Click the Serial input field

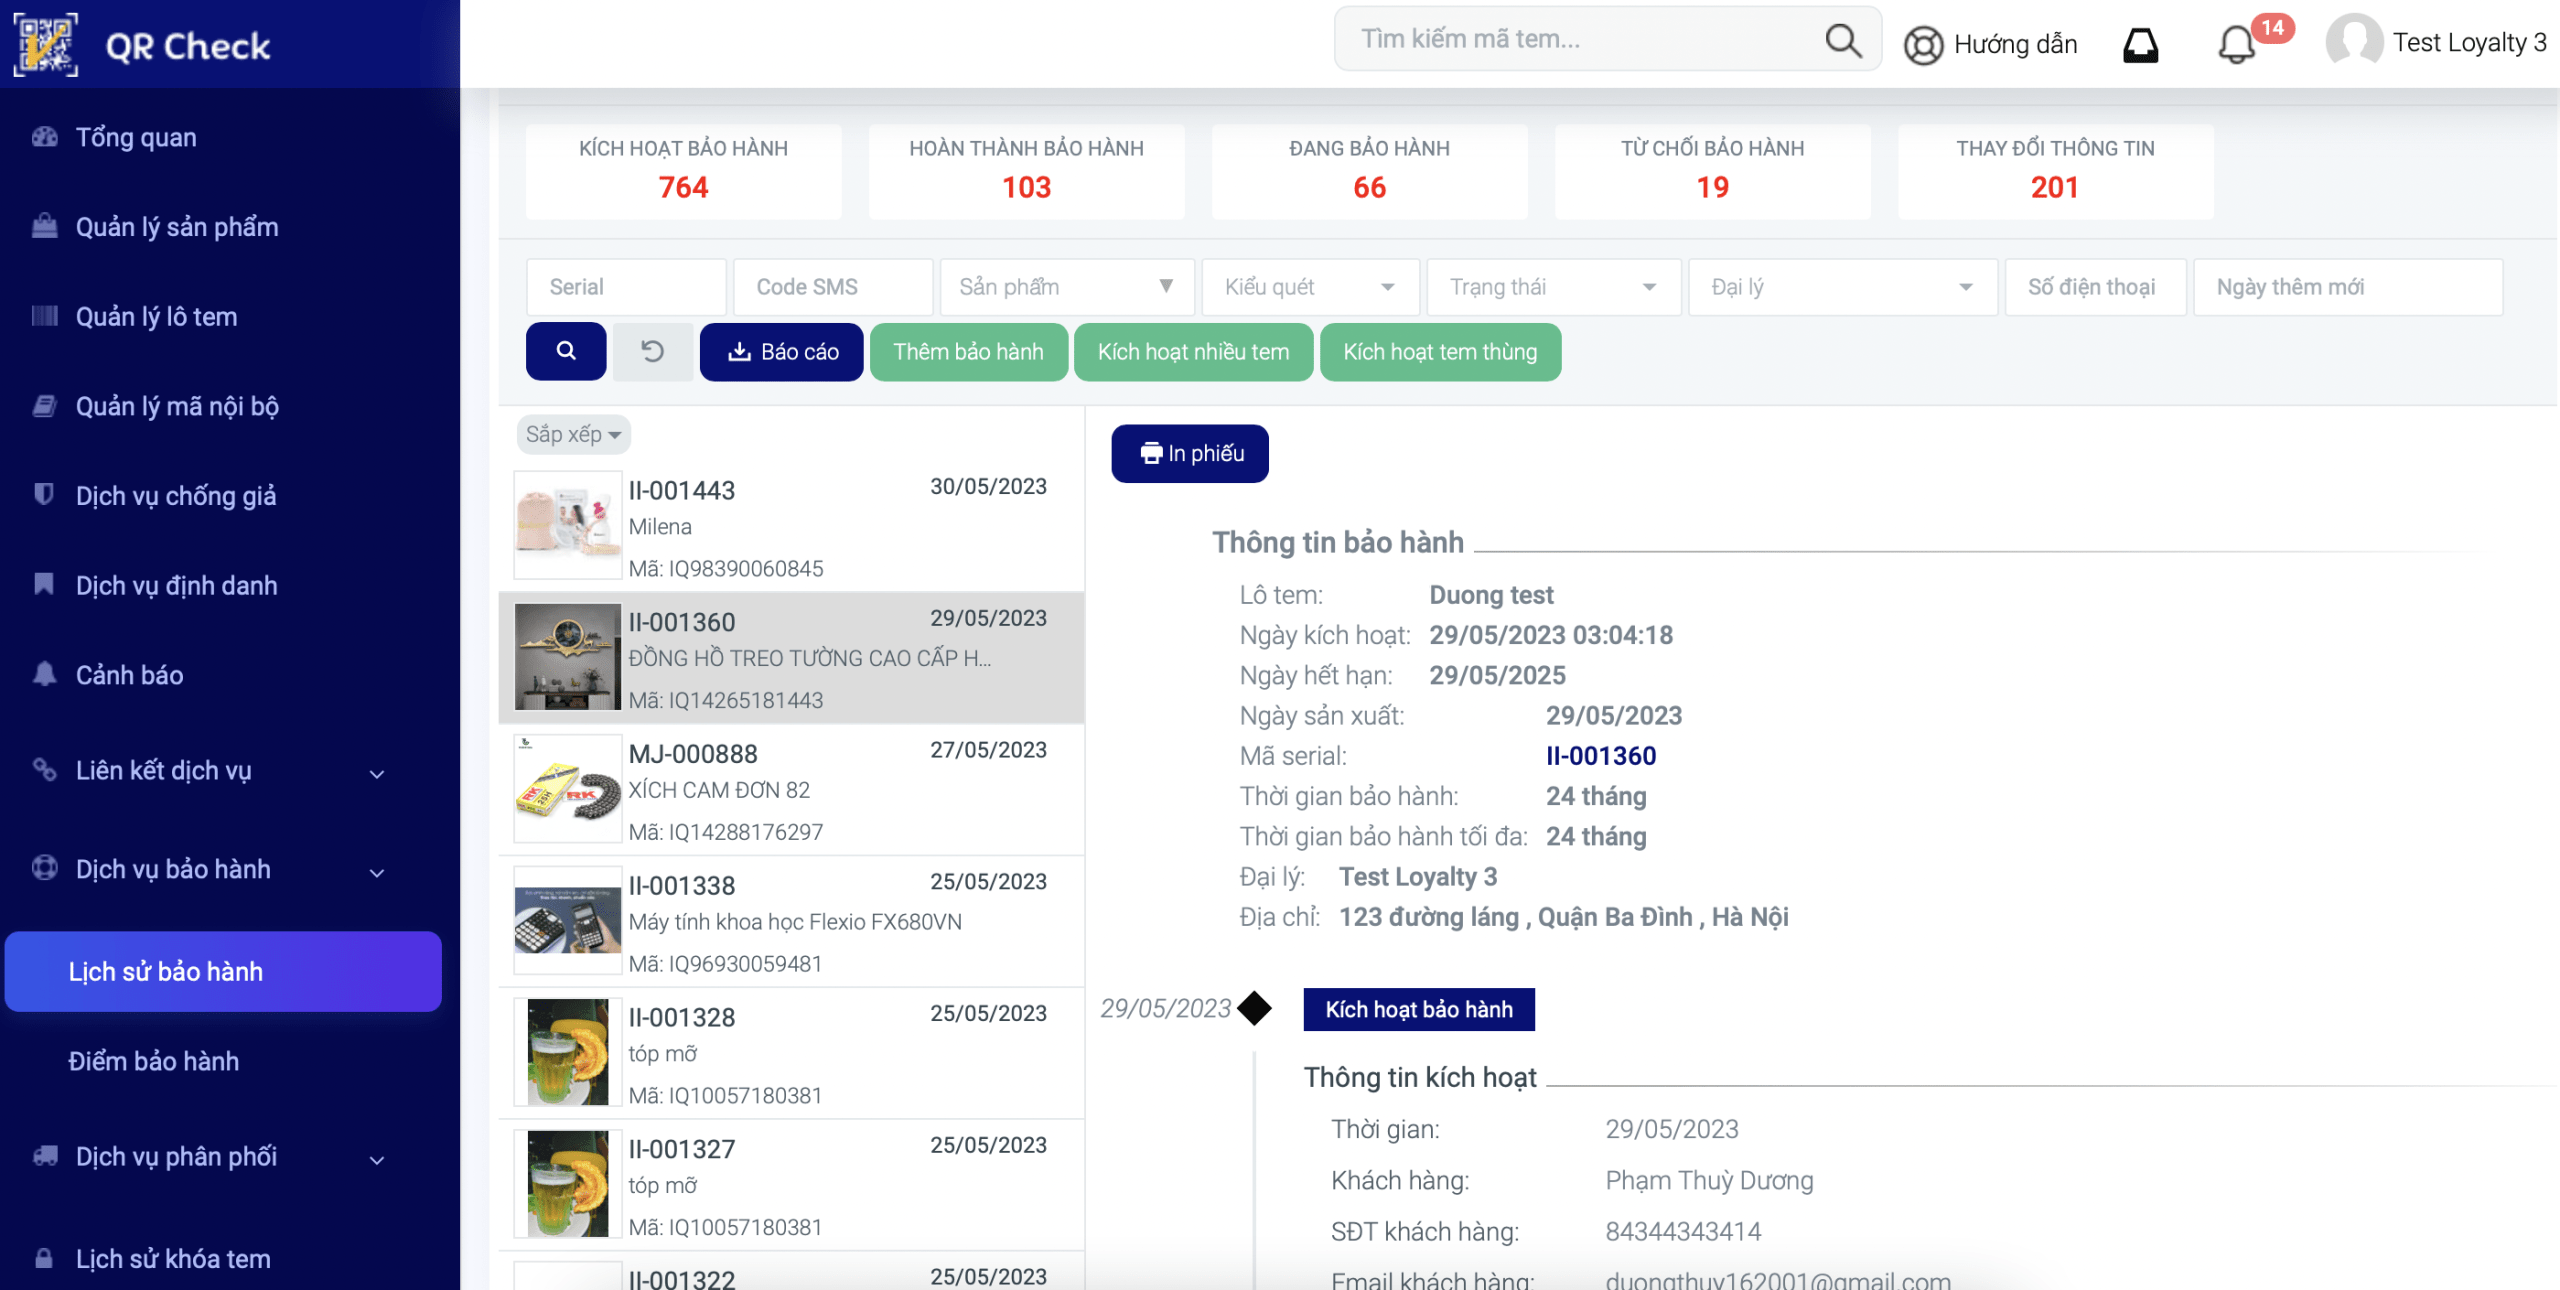(x=626, y=287)
